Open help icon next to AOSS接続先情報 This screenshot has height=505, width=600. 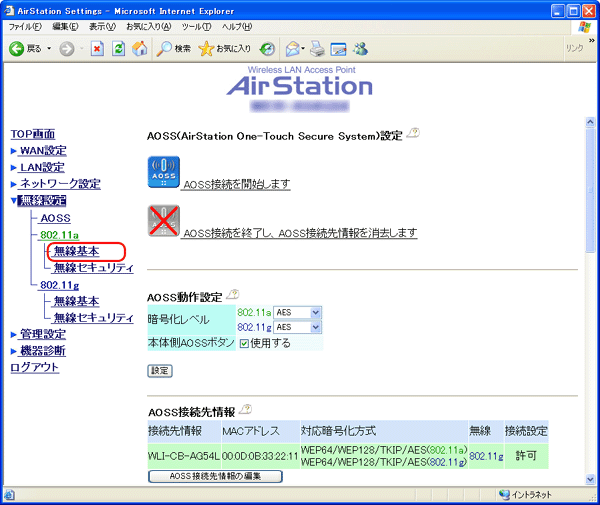[x=245, y=409]
